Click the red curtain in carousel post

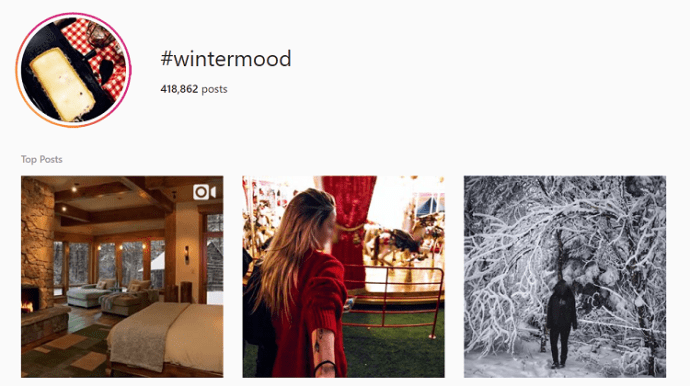[350, 224]
